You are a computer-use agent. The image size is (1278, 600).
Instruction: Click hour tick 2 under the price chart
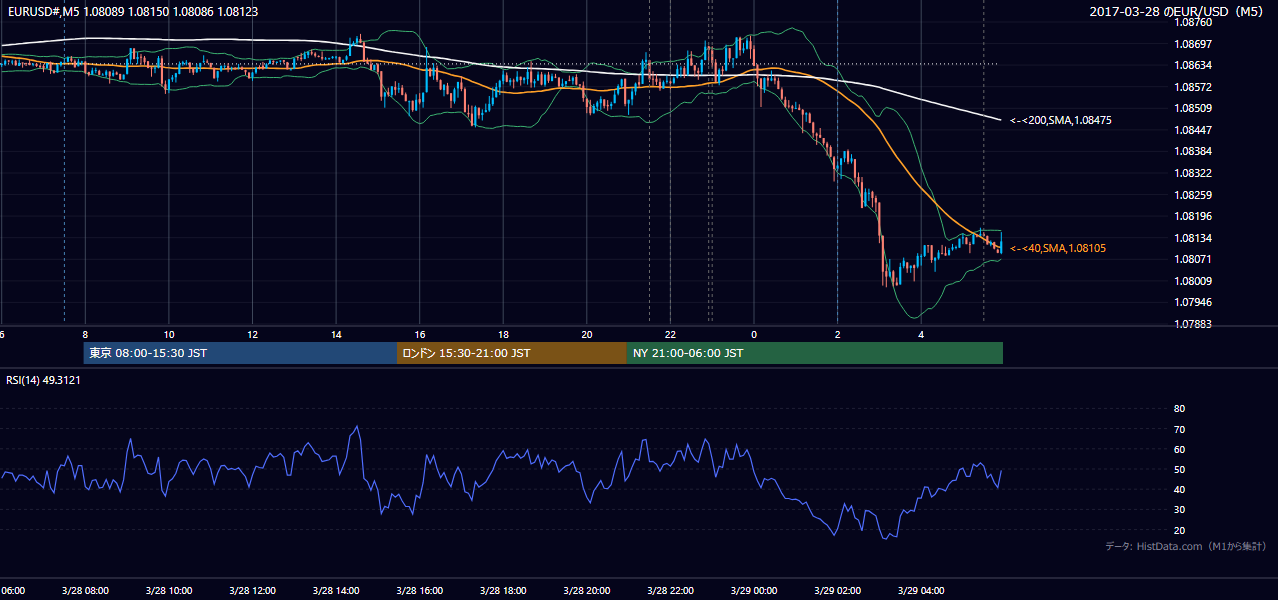point(838,335)
